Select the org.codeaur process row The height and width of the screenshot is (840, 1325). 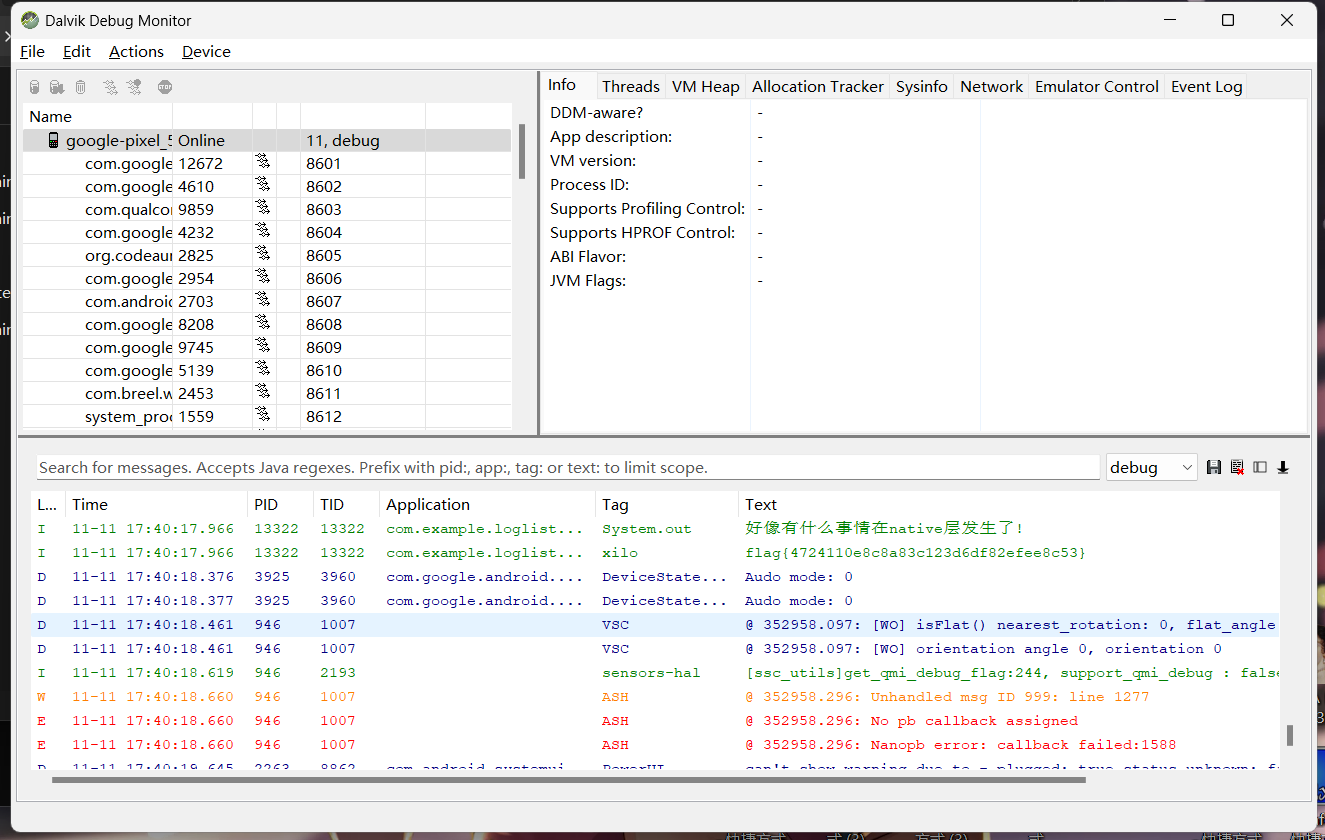[x=267, y=255]
